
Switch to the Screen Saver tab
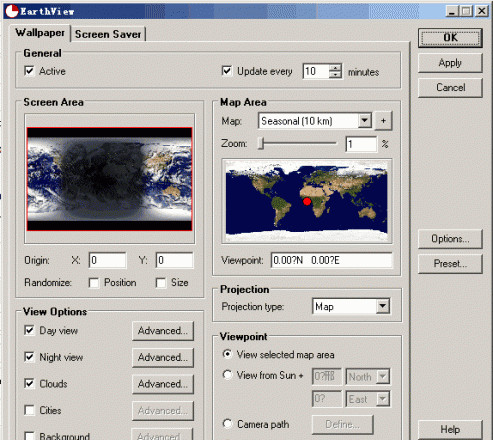[x=108, y=34]
